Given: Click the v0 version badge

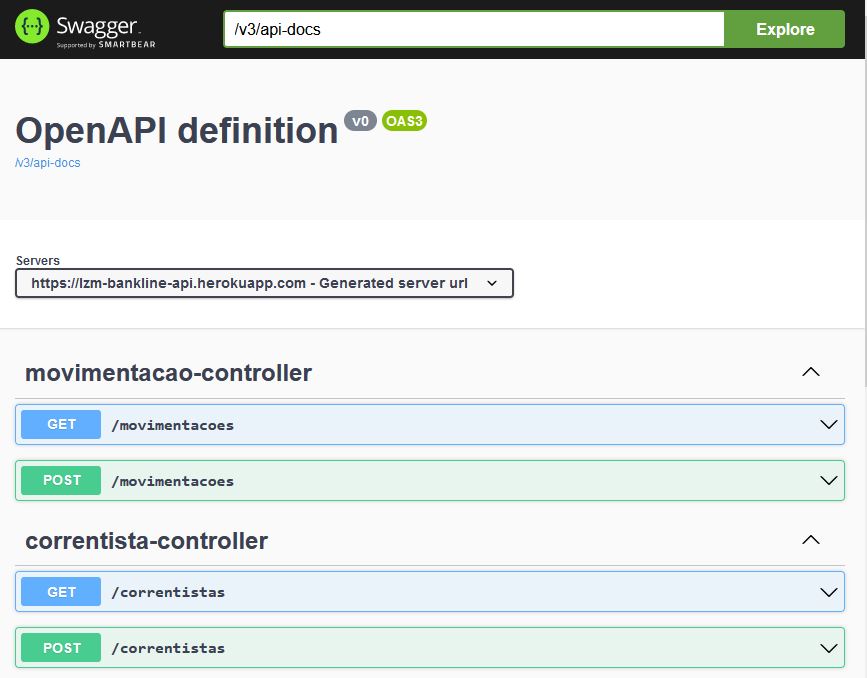Looking at the screenshot, I should tap(360, 120).
